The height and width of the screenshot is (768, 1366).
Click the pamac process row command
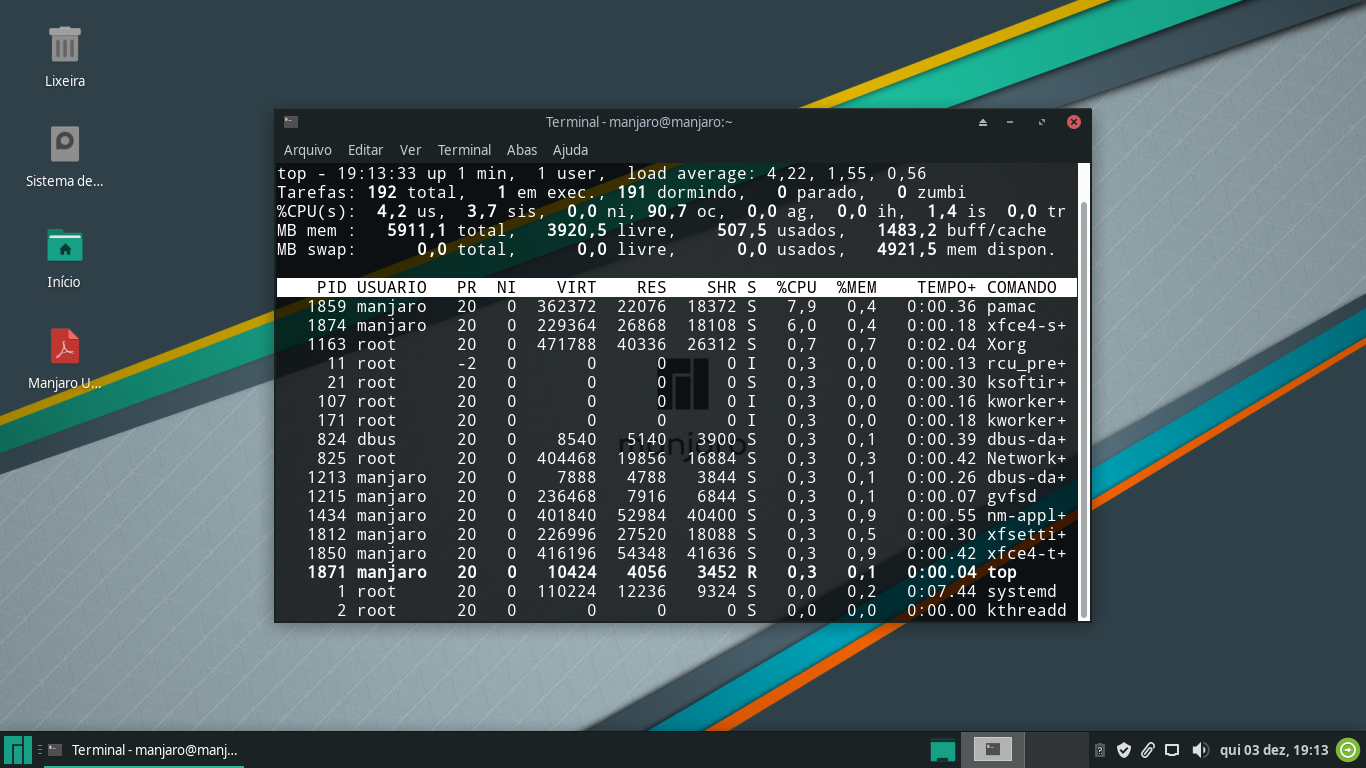click(x=1012, y=307)
